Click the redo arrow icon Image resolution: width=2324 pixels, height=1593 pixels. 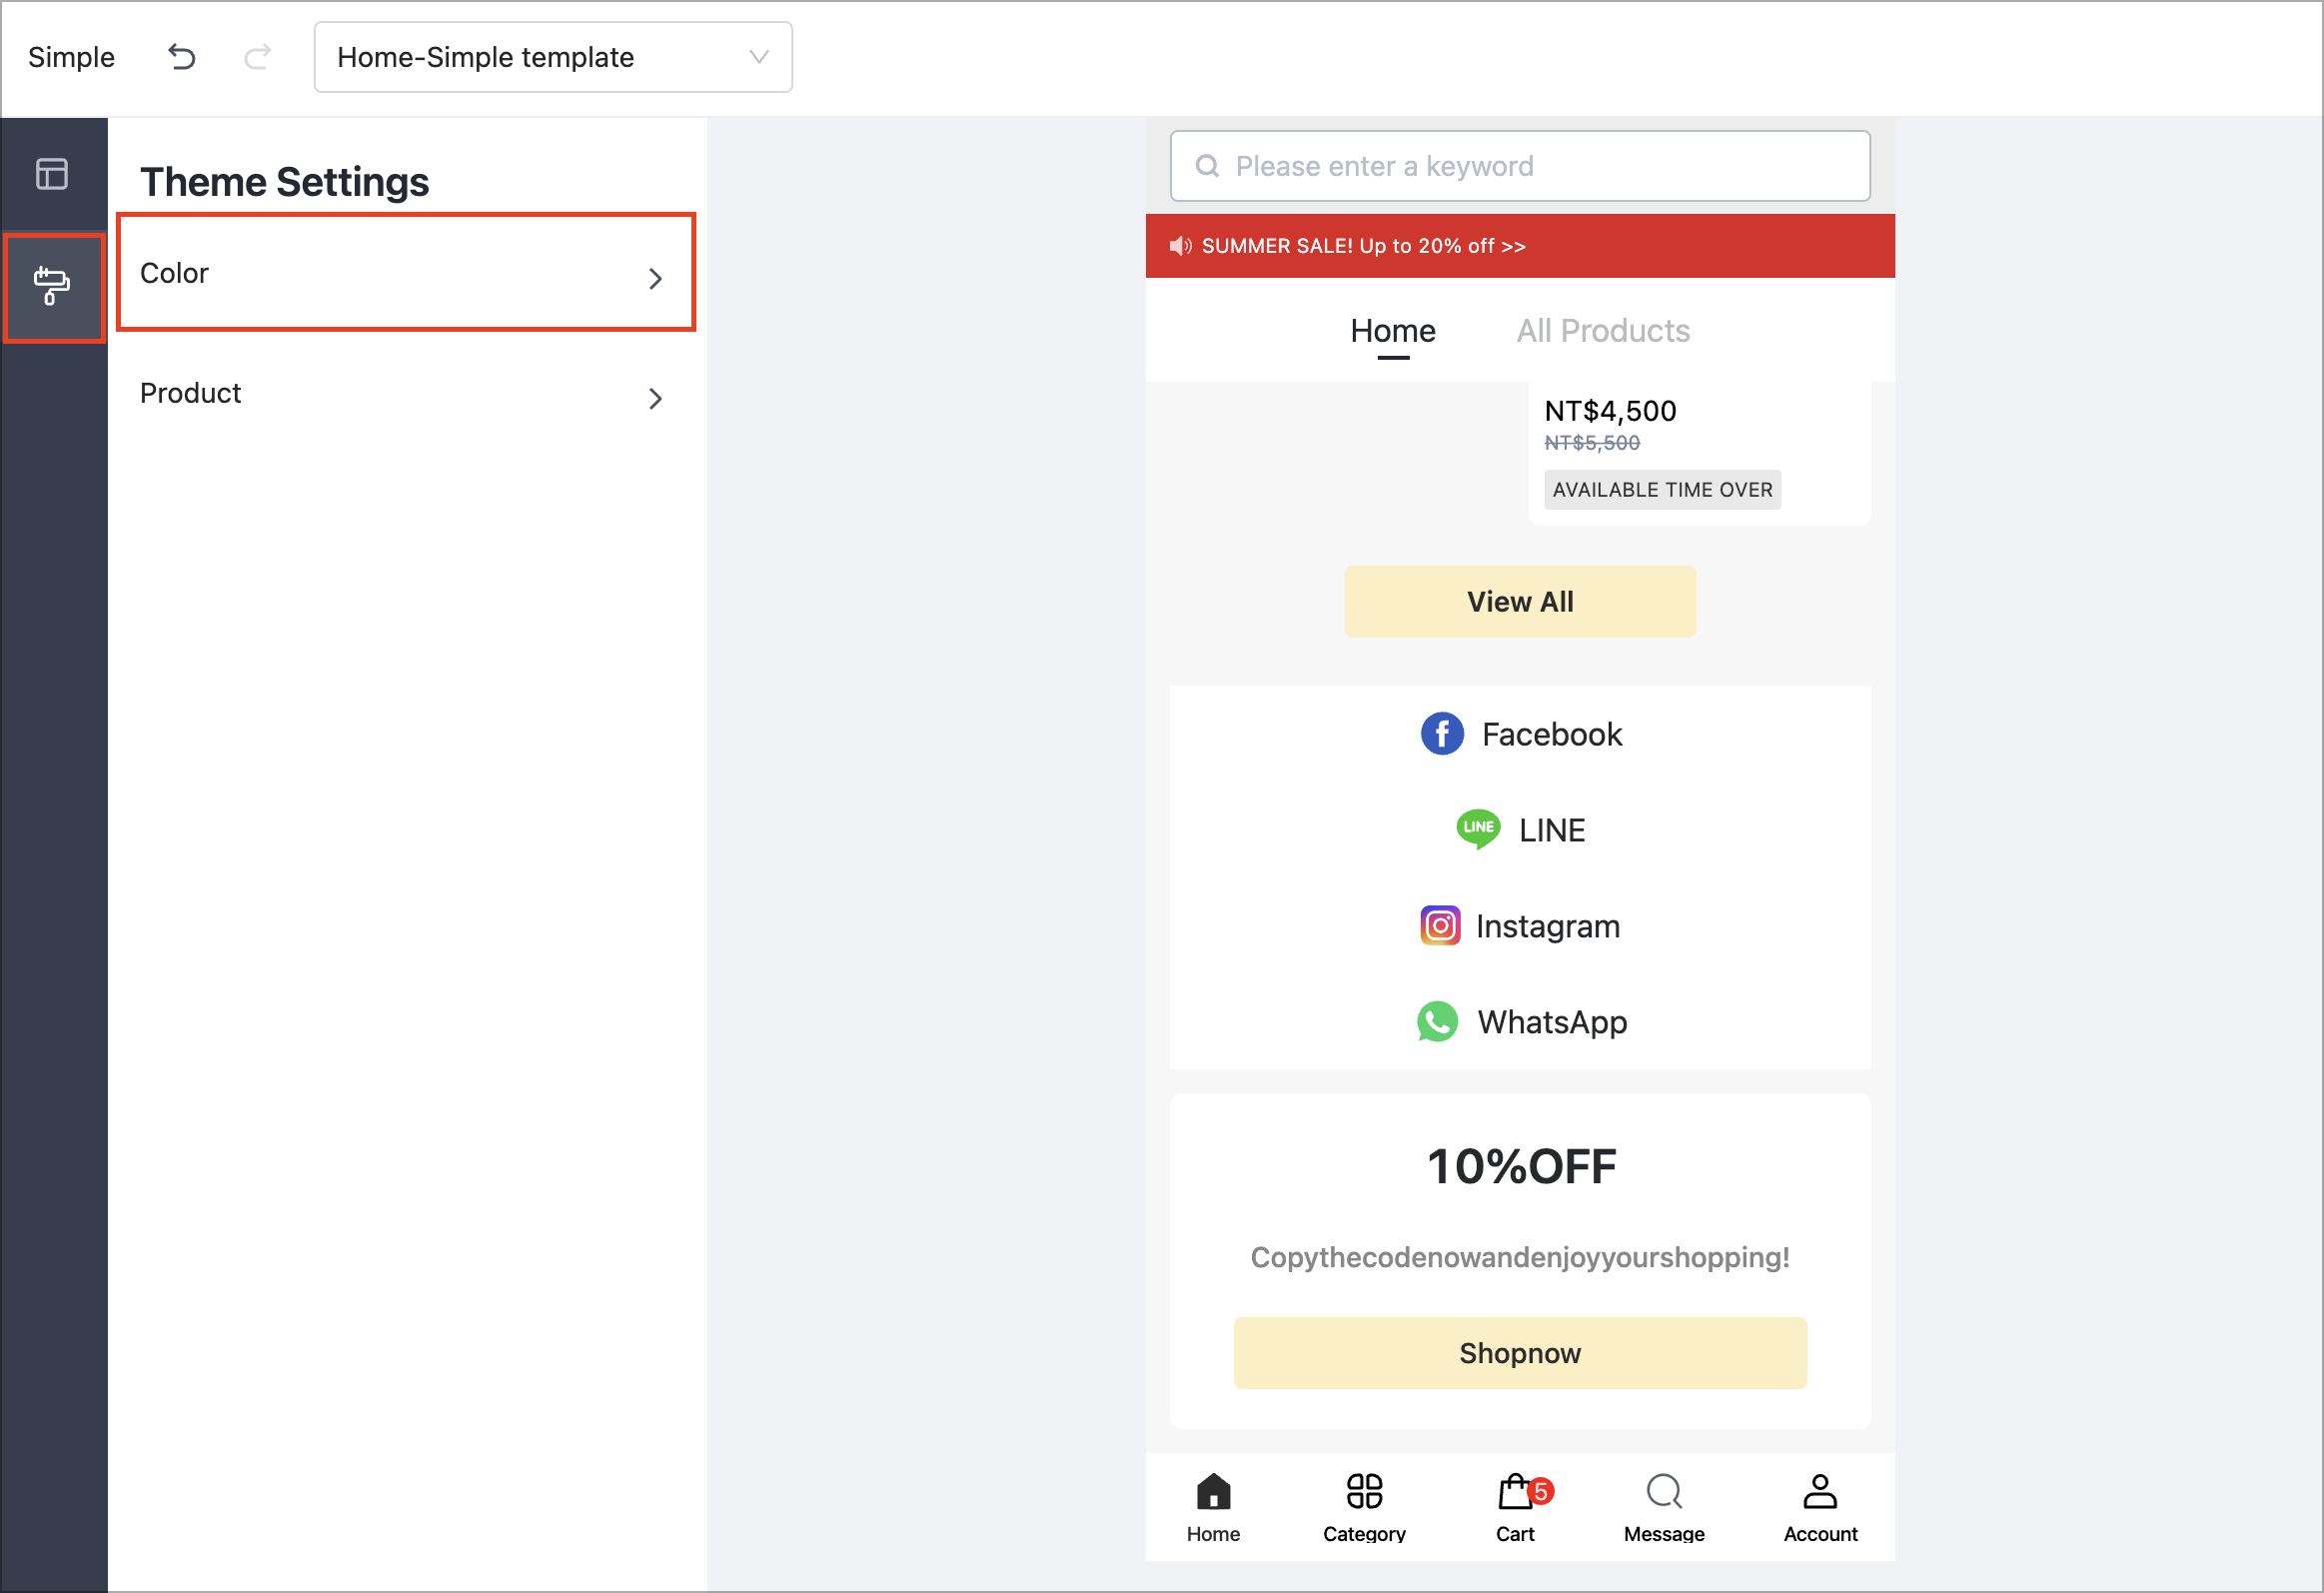258,57
